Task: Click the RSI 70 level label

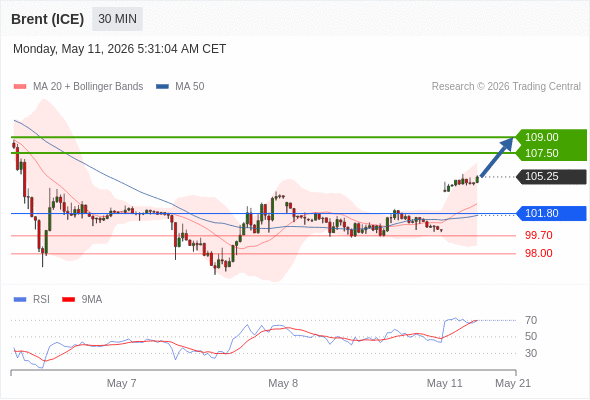Action: click(531, 320)
